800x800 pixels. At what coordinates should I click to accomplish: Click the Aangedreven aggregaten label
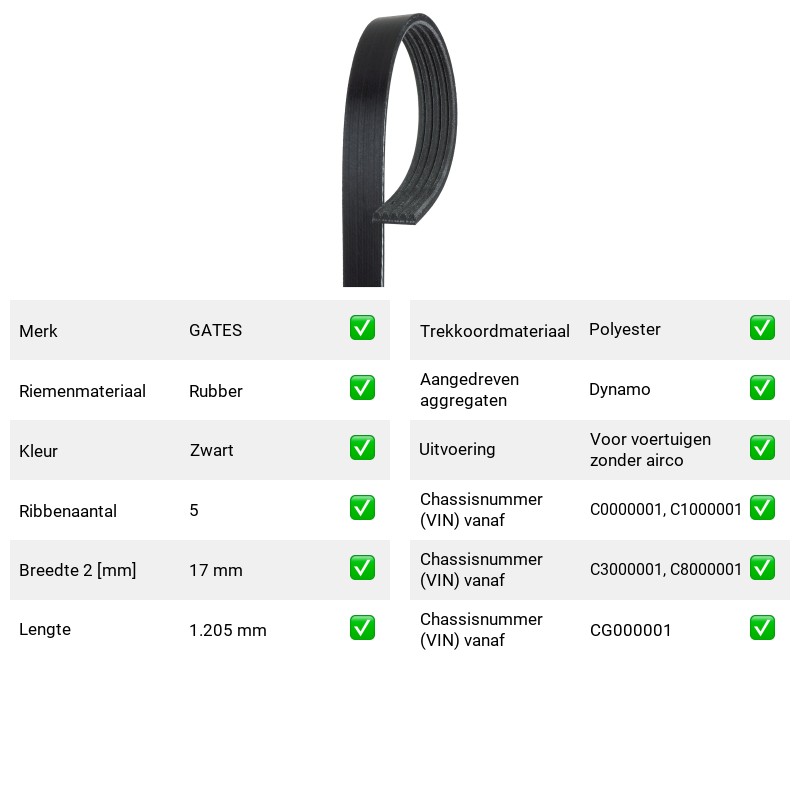tap(469, 390)
